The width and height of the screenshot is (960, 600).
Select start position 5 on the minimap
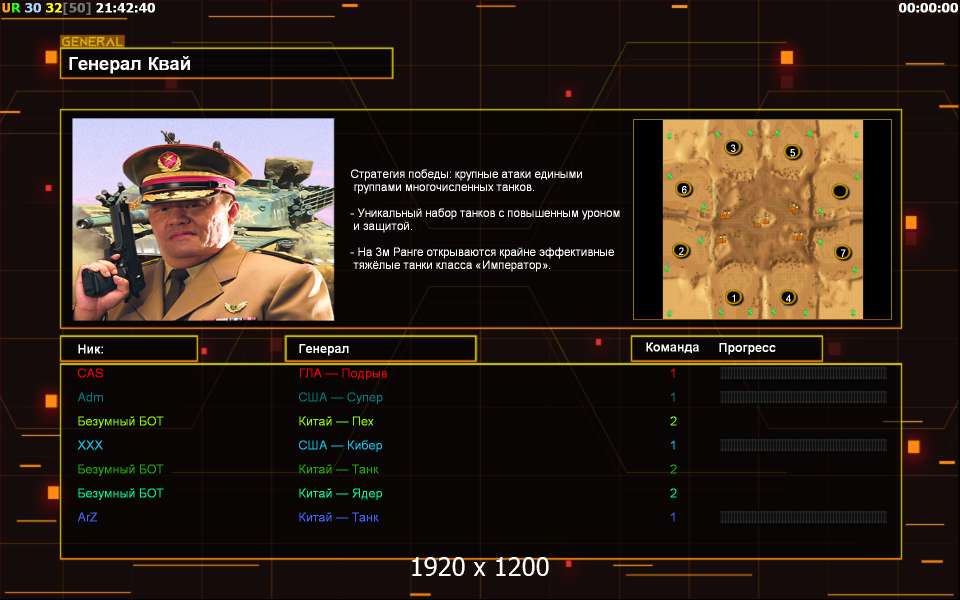tap(793, 153)
